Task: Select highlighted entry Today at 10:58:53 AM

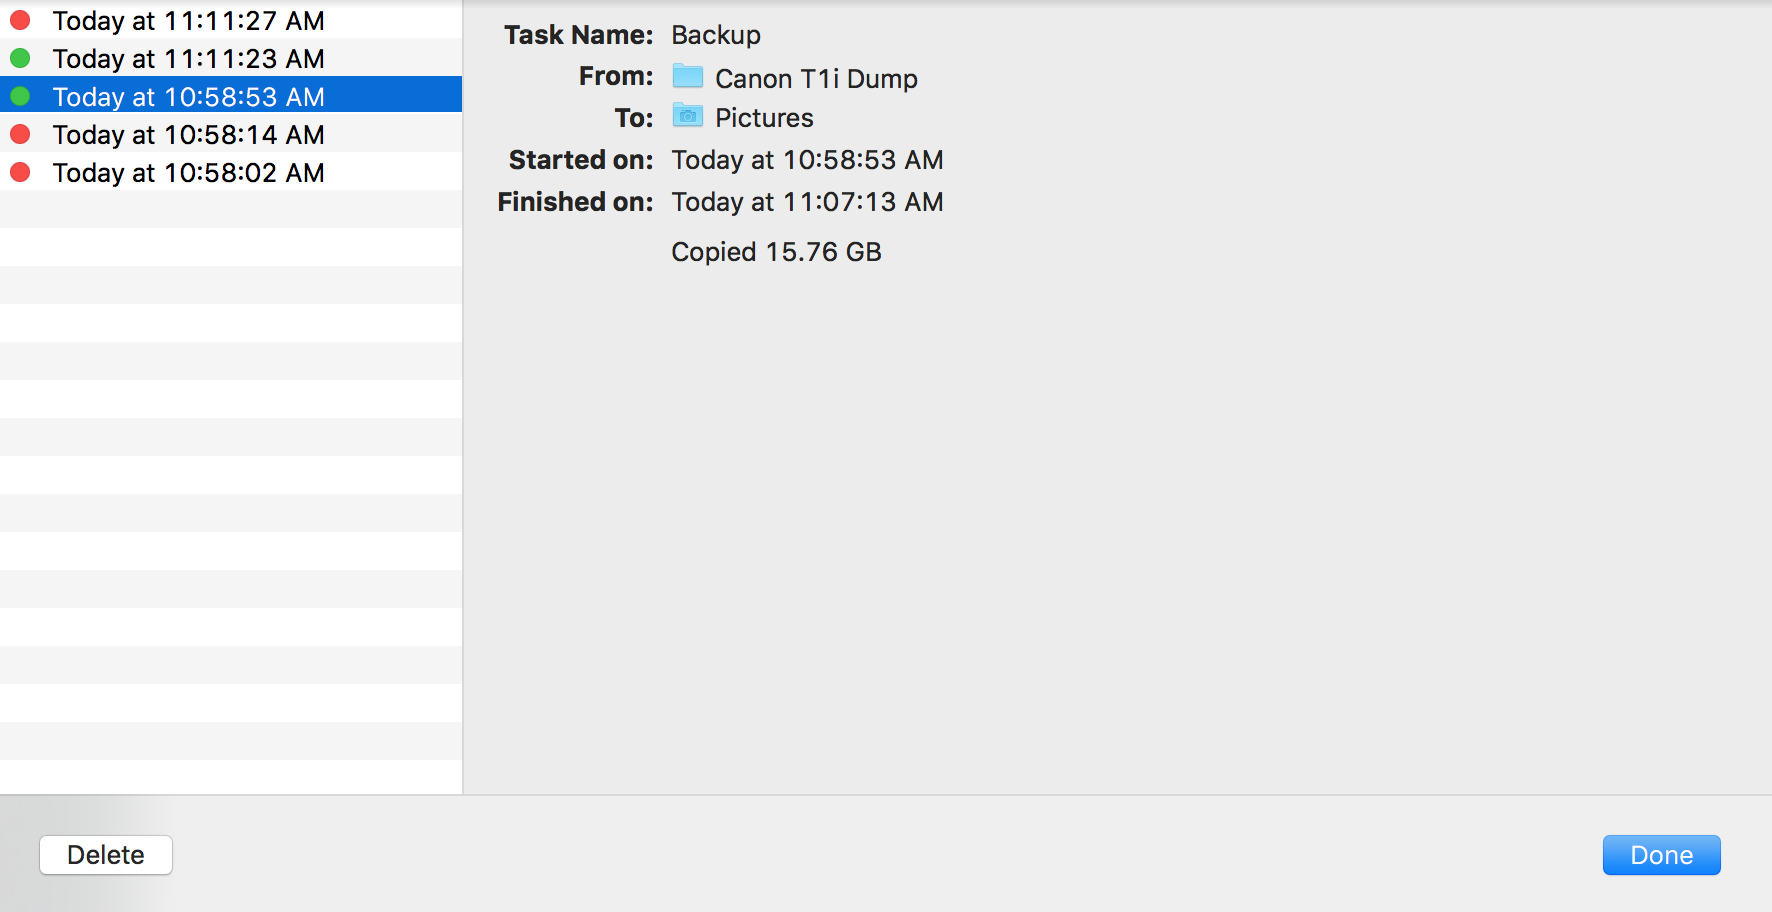Action: (x=231, y=96)
